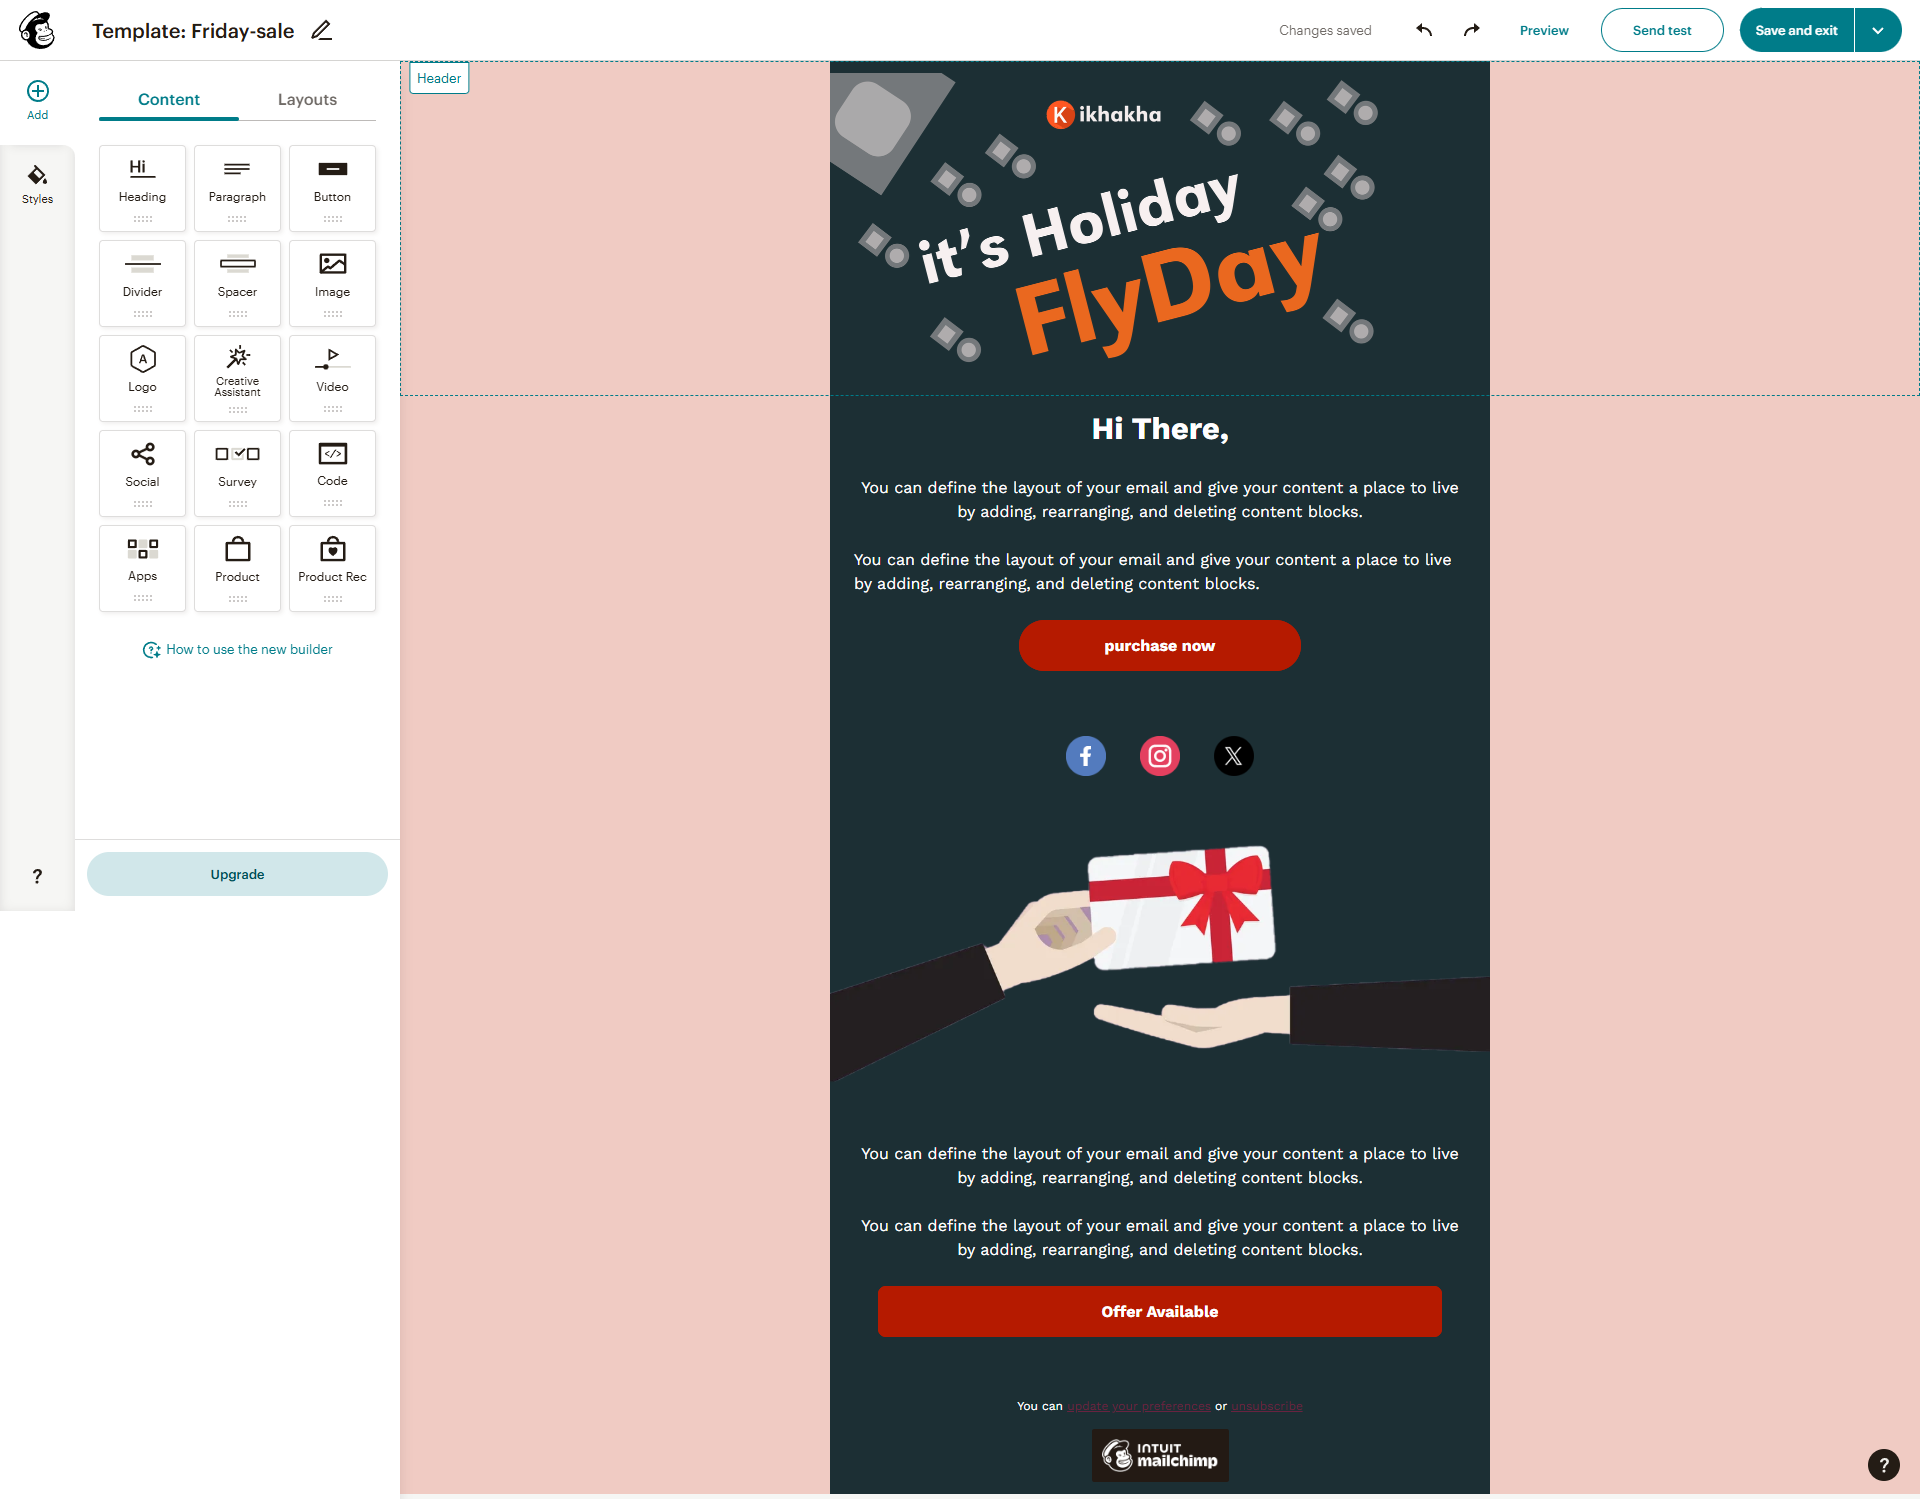Open the Styles panel
The image size is (1920, 1500).
coord(37,184)
